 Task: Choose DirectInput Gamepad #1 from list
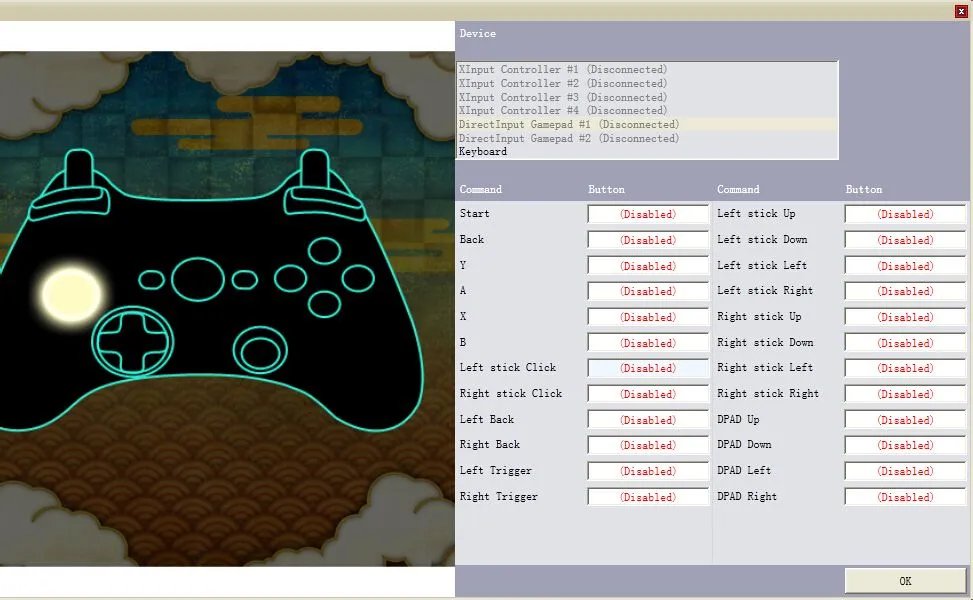[x=568, y=125]
